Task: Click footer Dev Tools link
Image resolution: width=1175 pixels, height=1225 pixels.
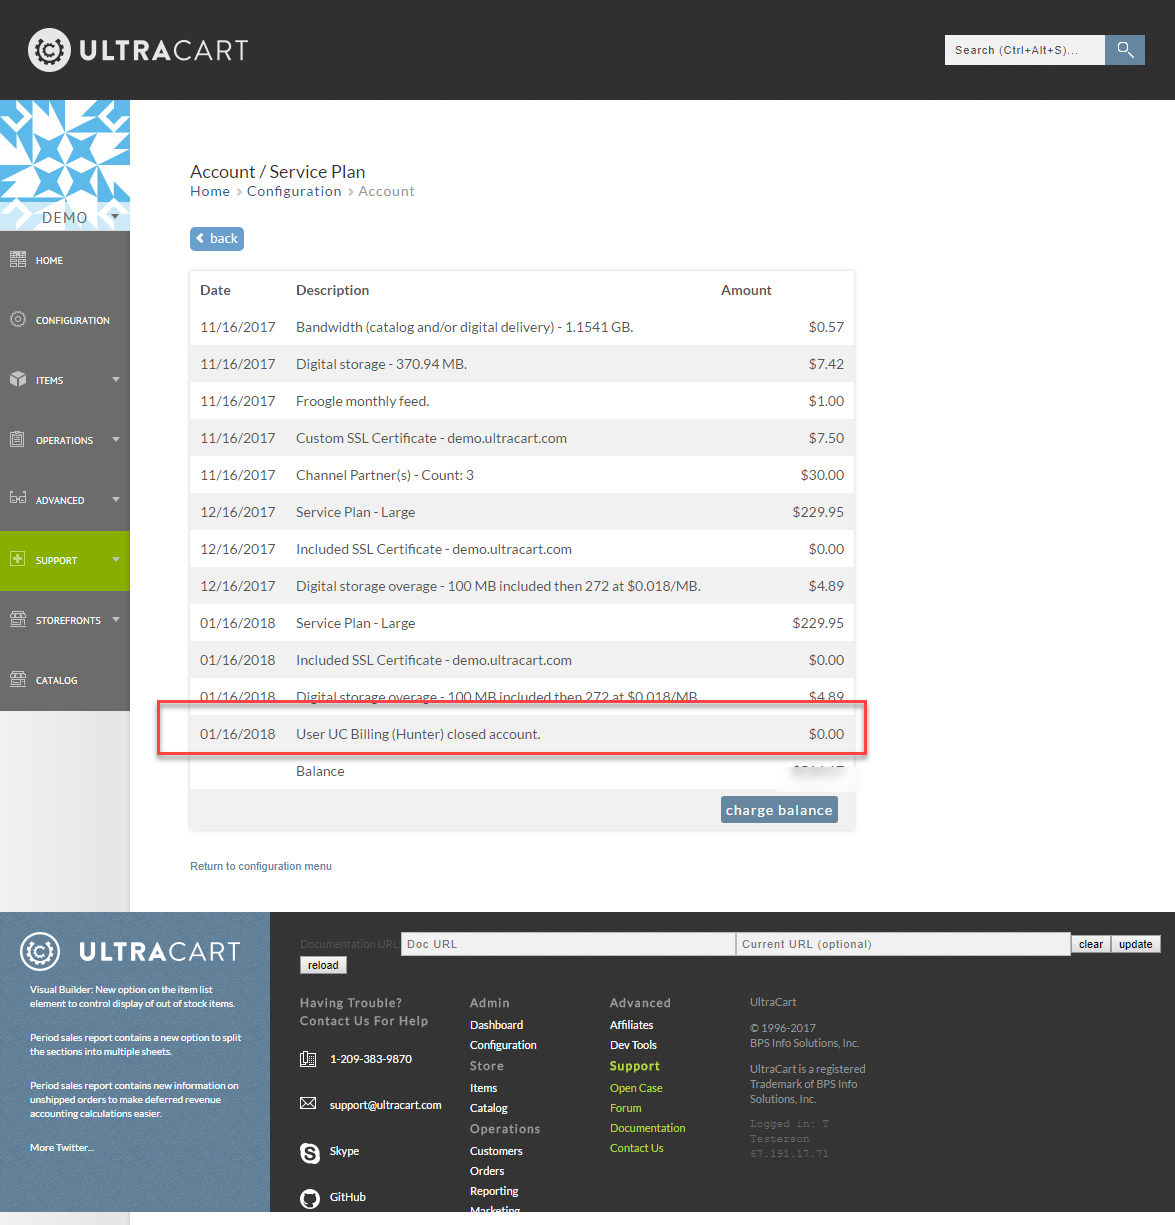Action: pyautogui.click(x=633, y=1045)
